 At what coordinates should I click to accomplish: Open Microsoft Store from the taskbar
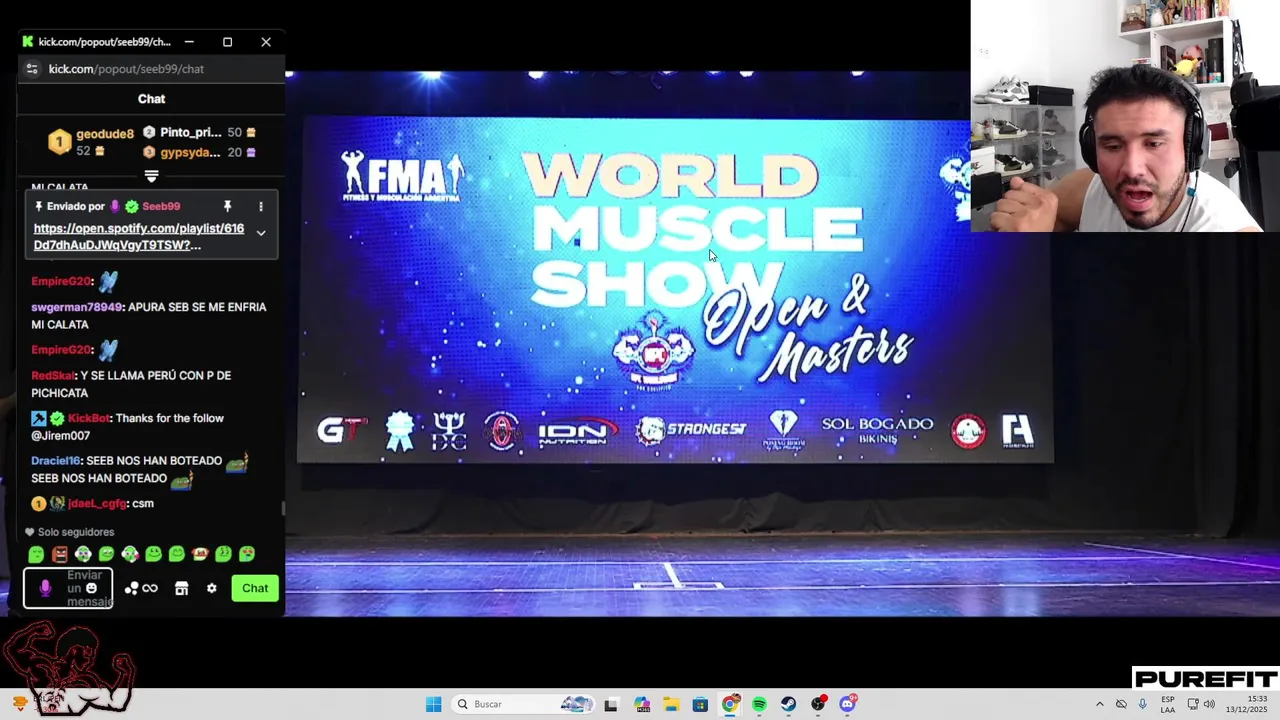tap(700, 704)
